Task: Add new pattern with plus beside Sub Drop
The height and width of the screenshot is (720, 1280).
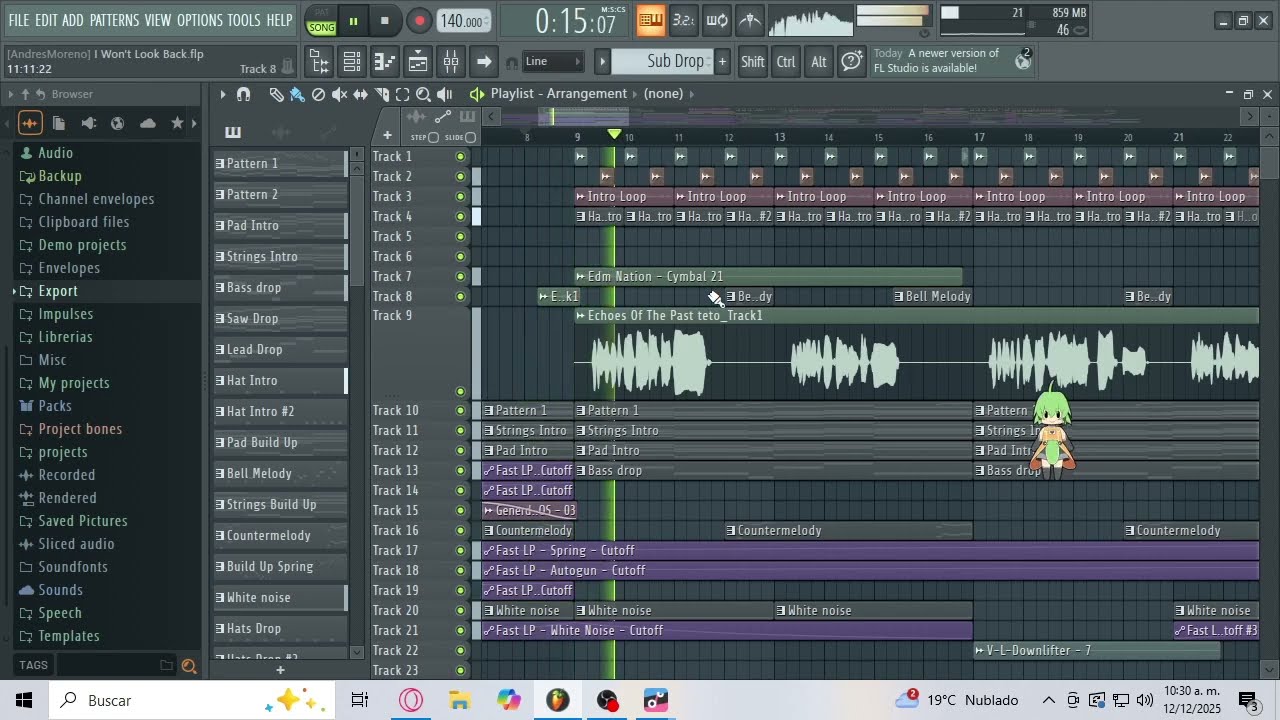Action: point(722,62)
